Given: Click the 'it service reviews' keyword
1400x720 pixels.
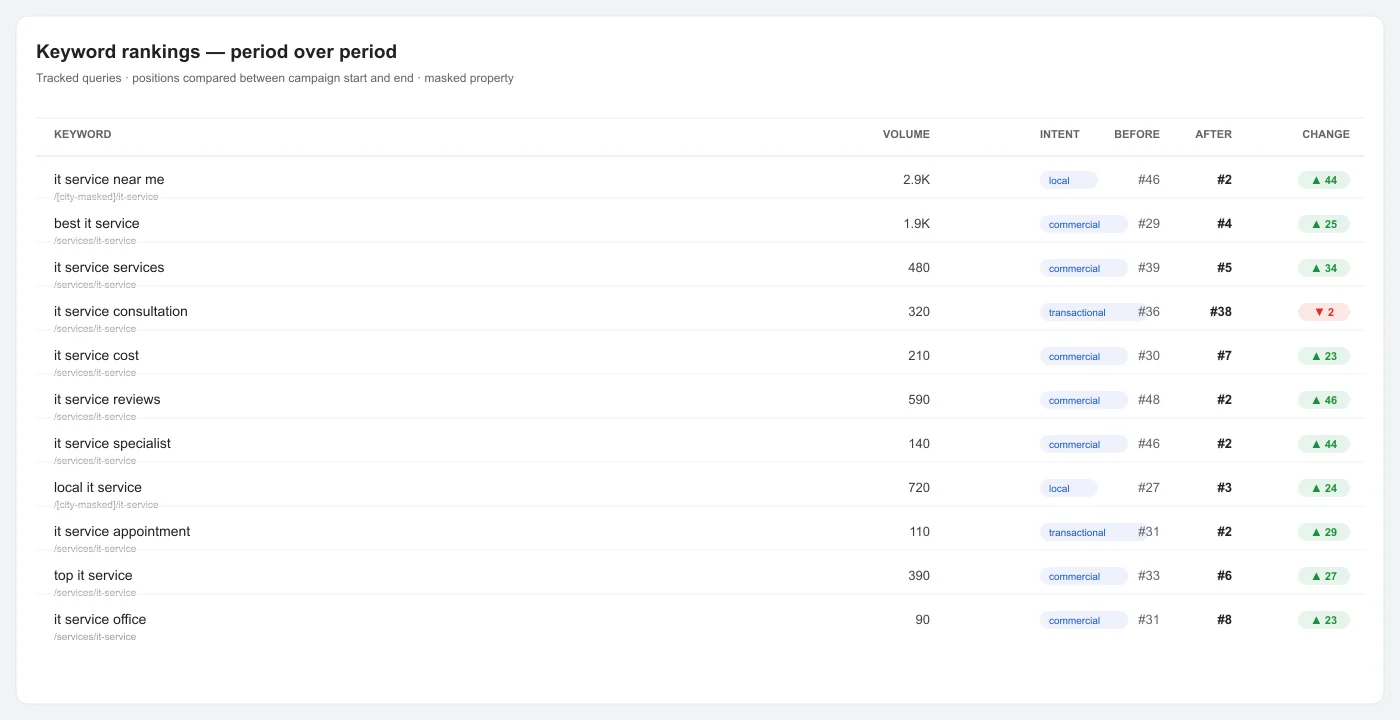Looking at the screenshot, I should 107,399.
